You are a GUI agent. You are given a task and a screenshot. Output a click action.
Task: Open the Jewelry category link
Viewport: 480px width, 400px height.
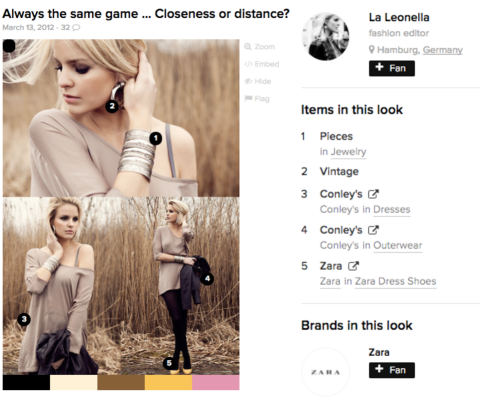(x=348, y=152)
